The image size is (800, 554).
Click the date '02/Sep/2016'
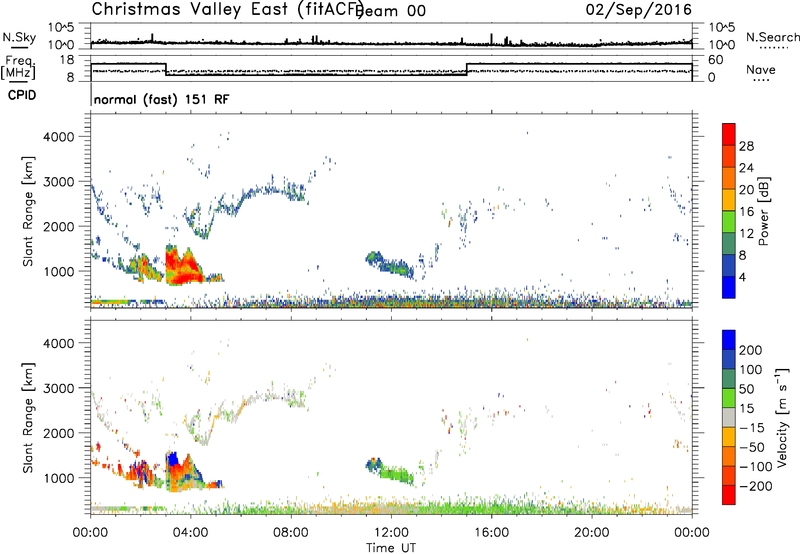(x=638, y=9)
